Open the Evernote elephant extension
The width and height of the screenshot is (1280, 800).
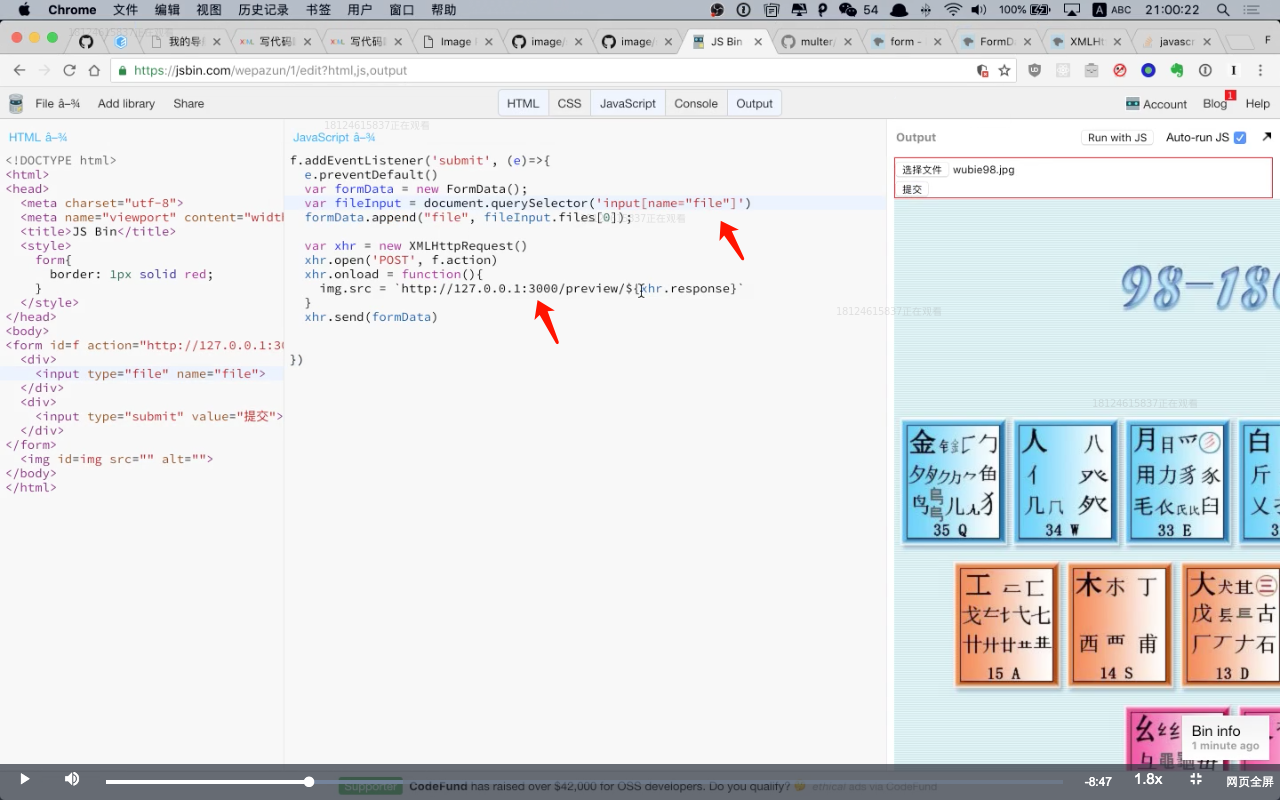tap(1177, 70)
